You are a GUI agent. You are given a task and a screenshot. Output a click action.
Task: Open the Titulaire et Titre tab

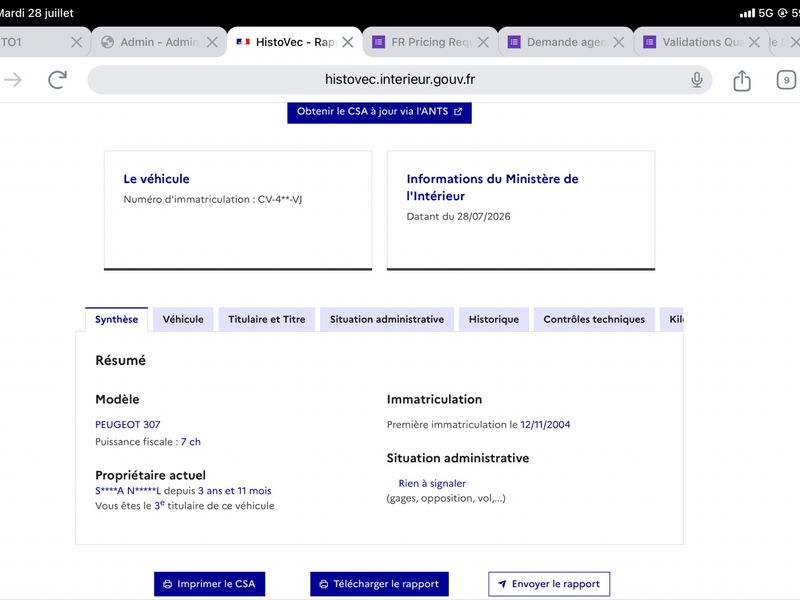coord(267,319)
